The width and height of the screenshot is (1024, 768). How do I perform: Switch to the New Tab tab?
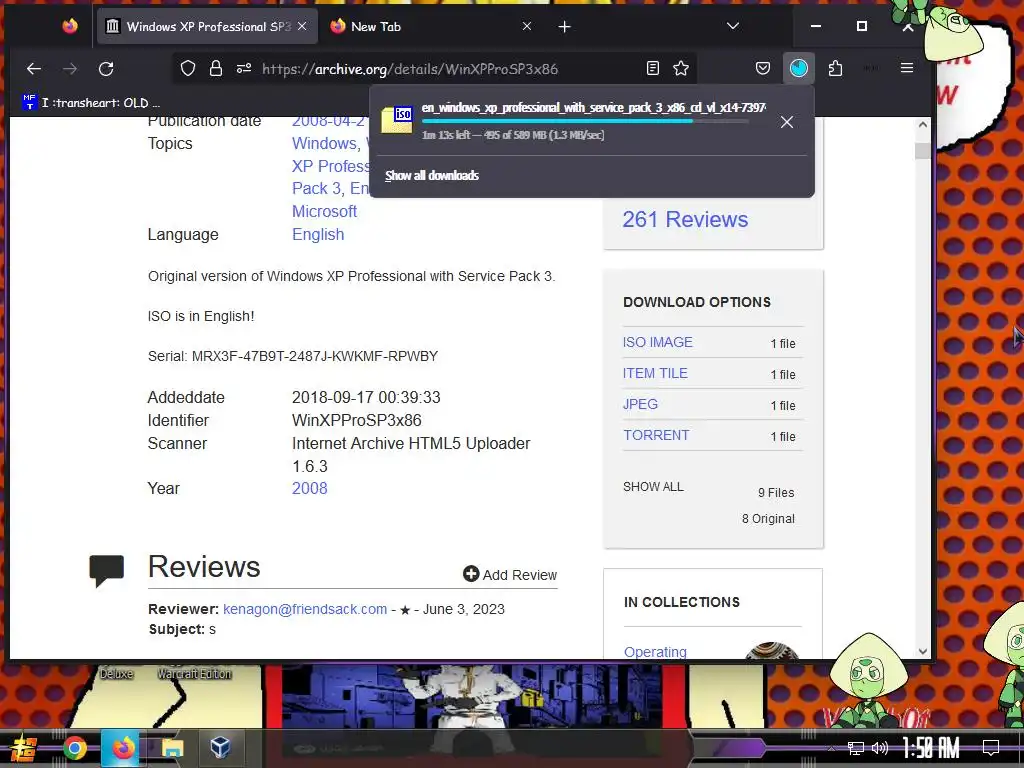point(431,26)
